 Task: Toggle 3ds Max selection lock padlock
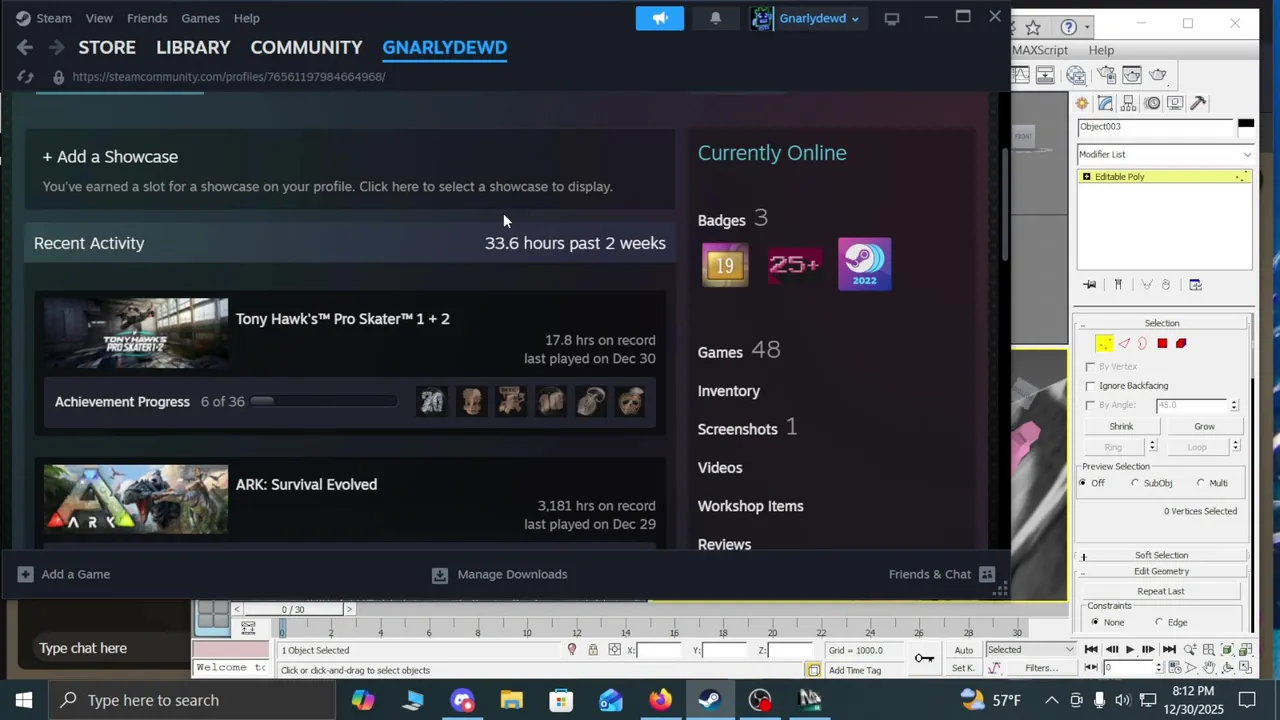tap(593, 650)
